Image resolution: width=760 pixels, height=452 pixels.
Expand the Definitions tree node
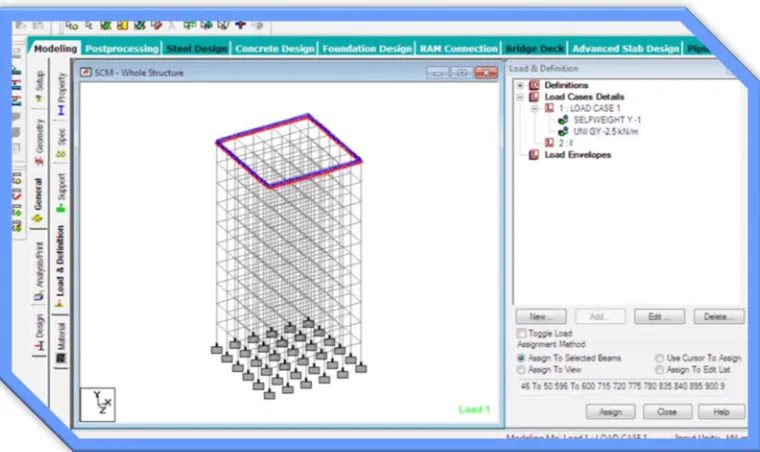[520, 85]
